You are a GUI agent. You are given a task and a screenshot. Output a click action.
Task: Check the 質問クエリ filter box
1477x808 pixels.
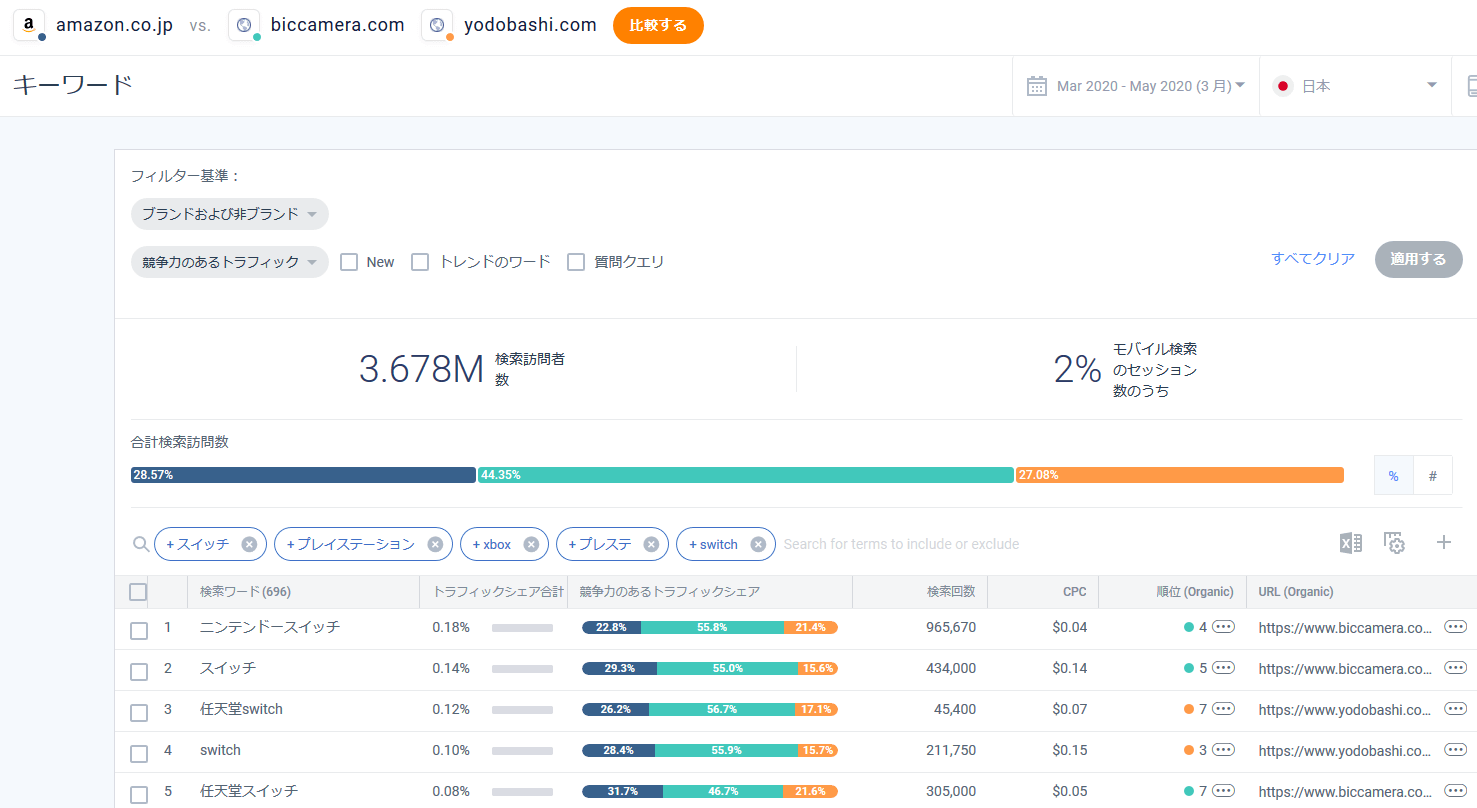tap(575, 262)
